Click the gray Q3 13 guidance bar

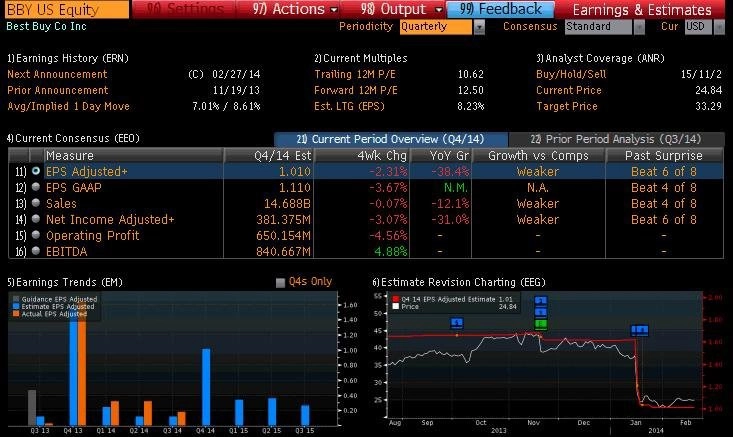tap(32, 408)
